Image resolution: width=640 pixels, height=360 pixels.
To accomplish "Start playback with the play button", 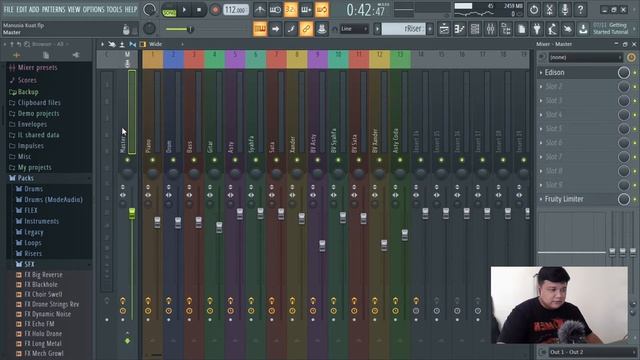I will (x=184, y=10).
